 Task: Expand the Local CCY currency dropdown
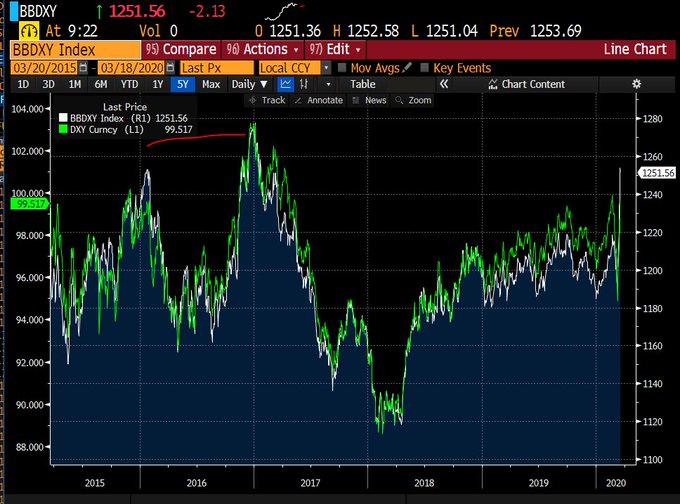tap(326, 68)
